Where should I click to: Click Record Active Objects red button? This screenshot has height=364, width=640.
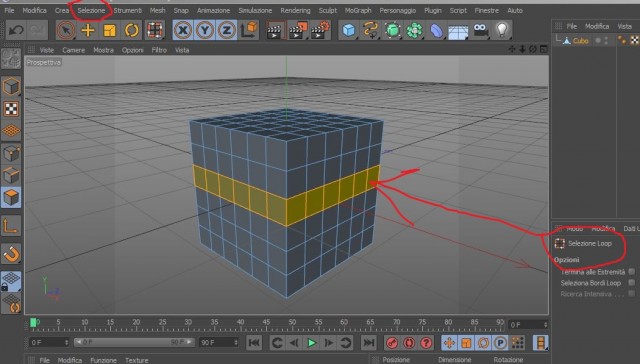pyautogui.click(x=392, y=342)
